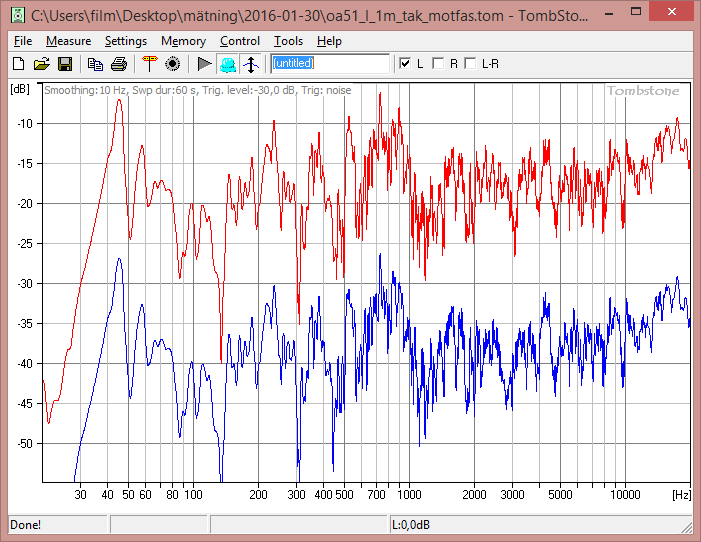
Task: Minimize the TombStone window
Action: tap(608, 13)
